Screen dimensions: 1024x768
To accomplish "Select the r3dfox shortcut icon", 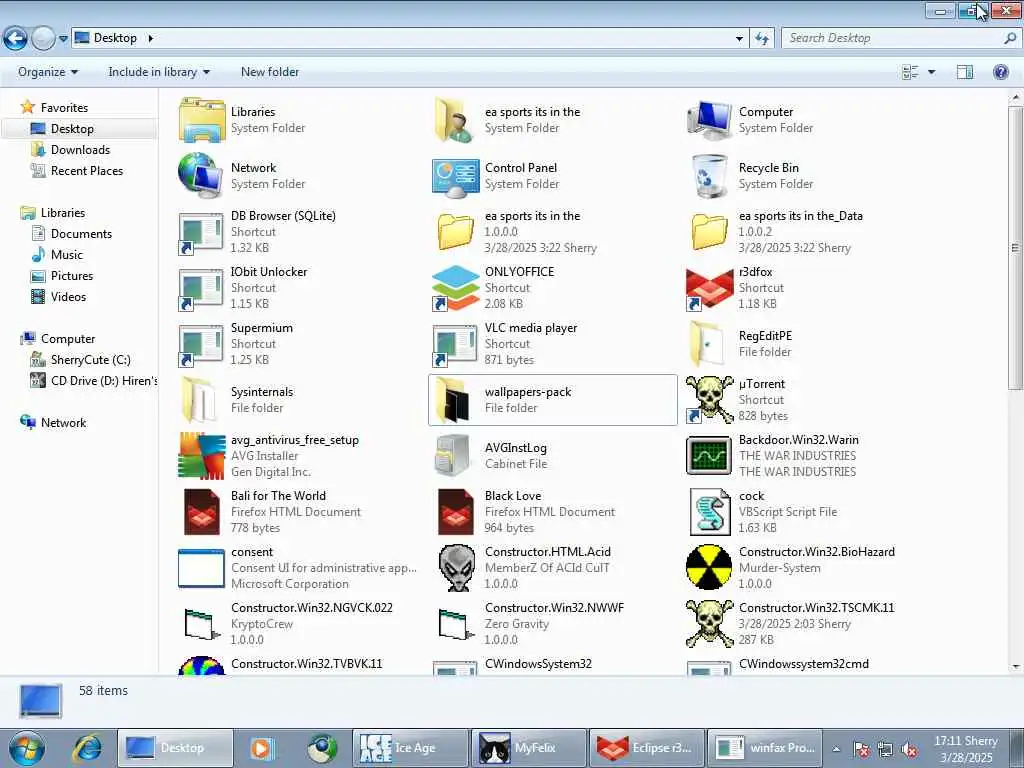I will pos(709,288).
